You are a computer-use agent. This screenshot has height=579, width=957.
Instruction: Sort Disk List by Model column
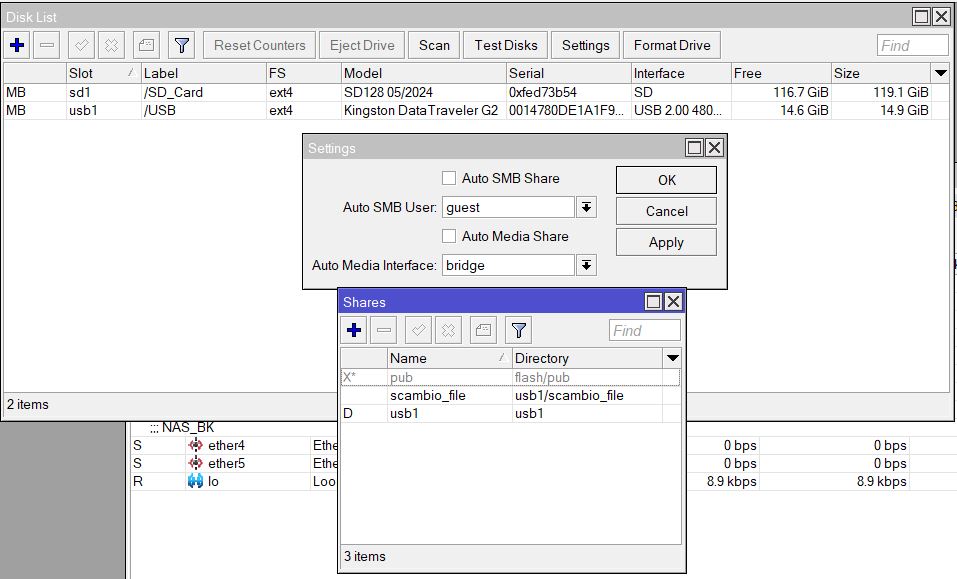point(424,73)
